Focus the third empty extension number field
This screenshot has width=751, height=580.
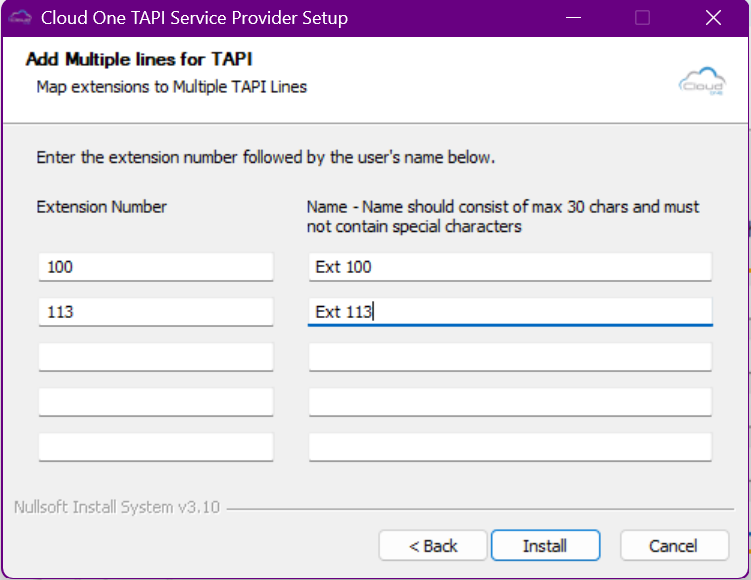155,357
